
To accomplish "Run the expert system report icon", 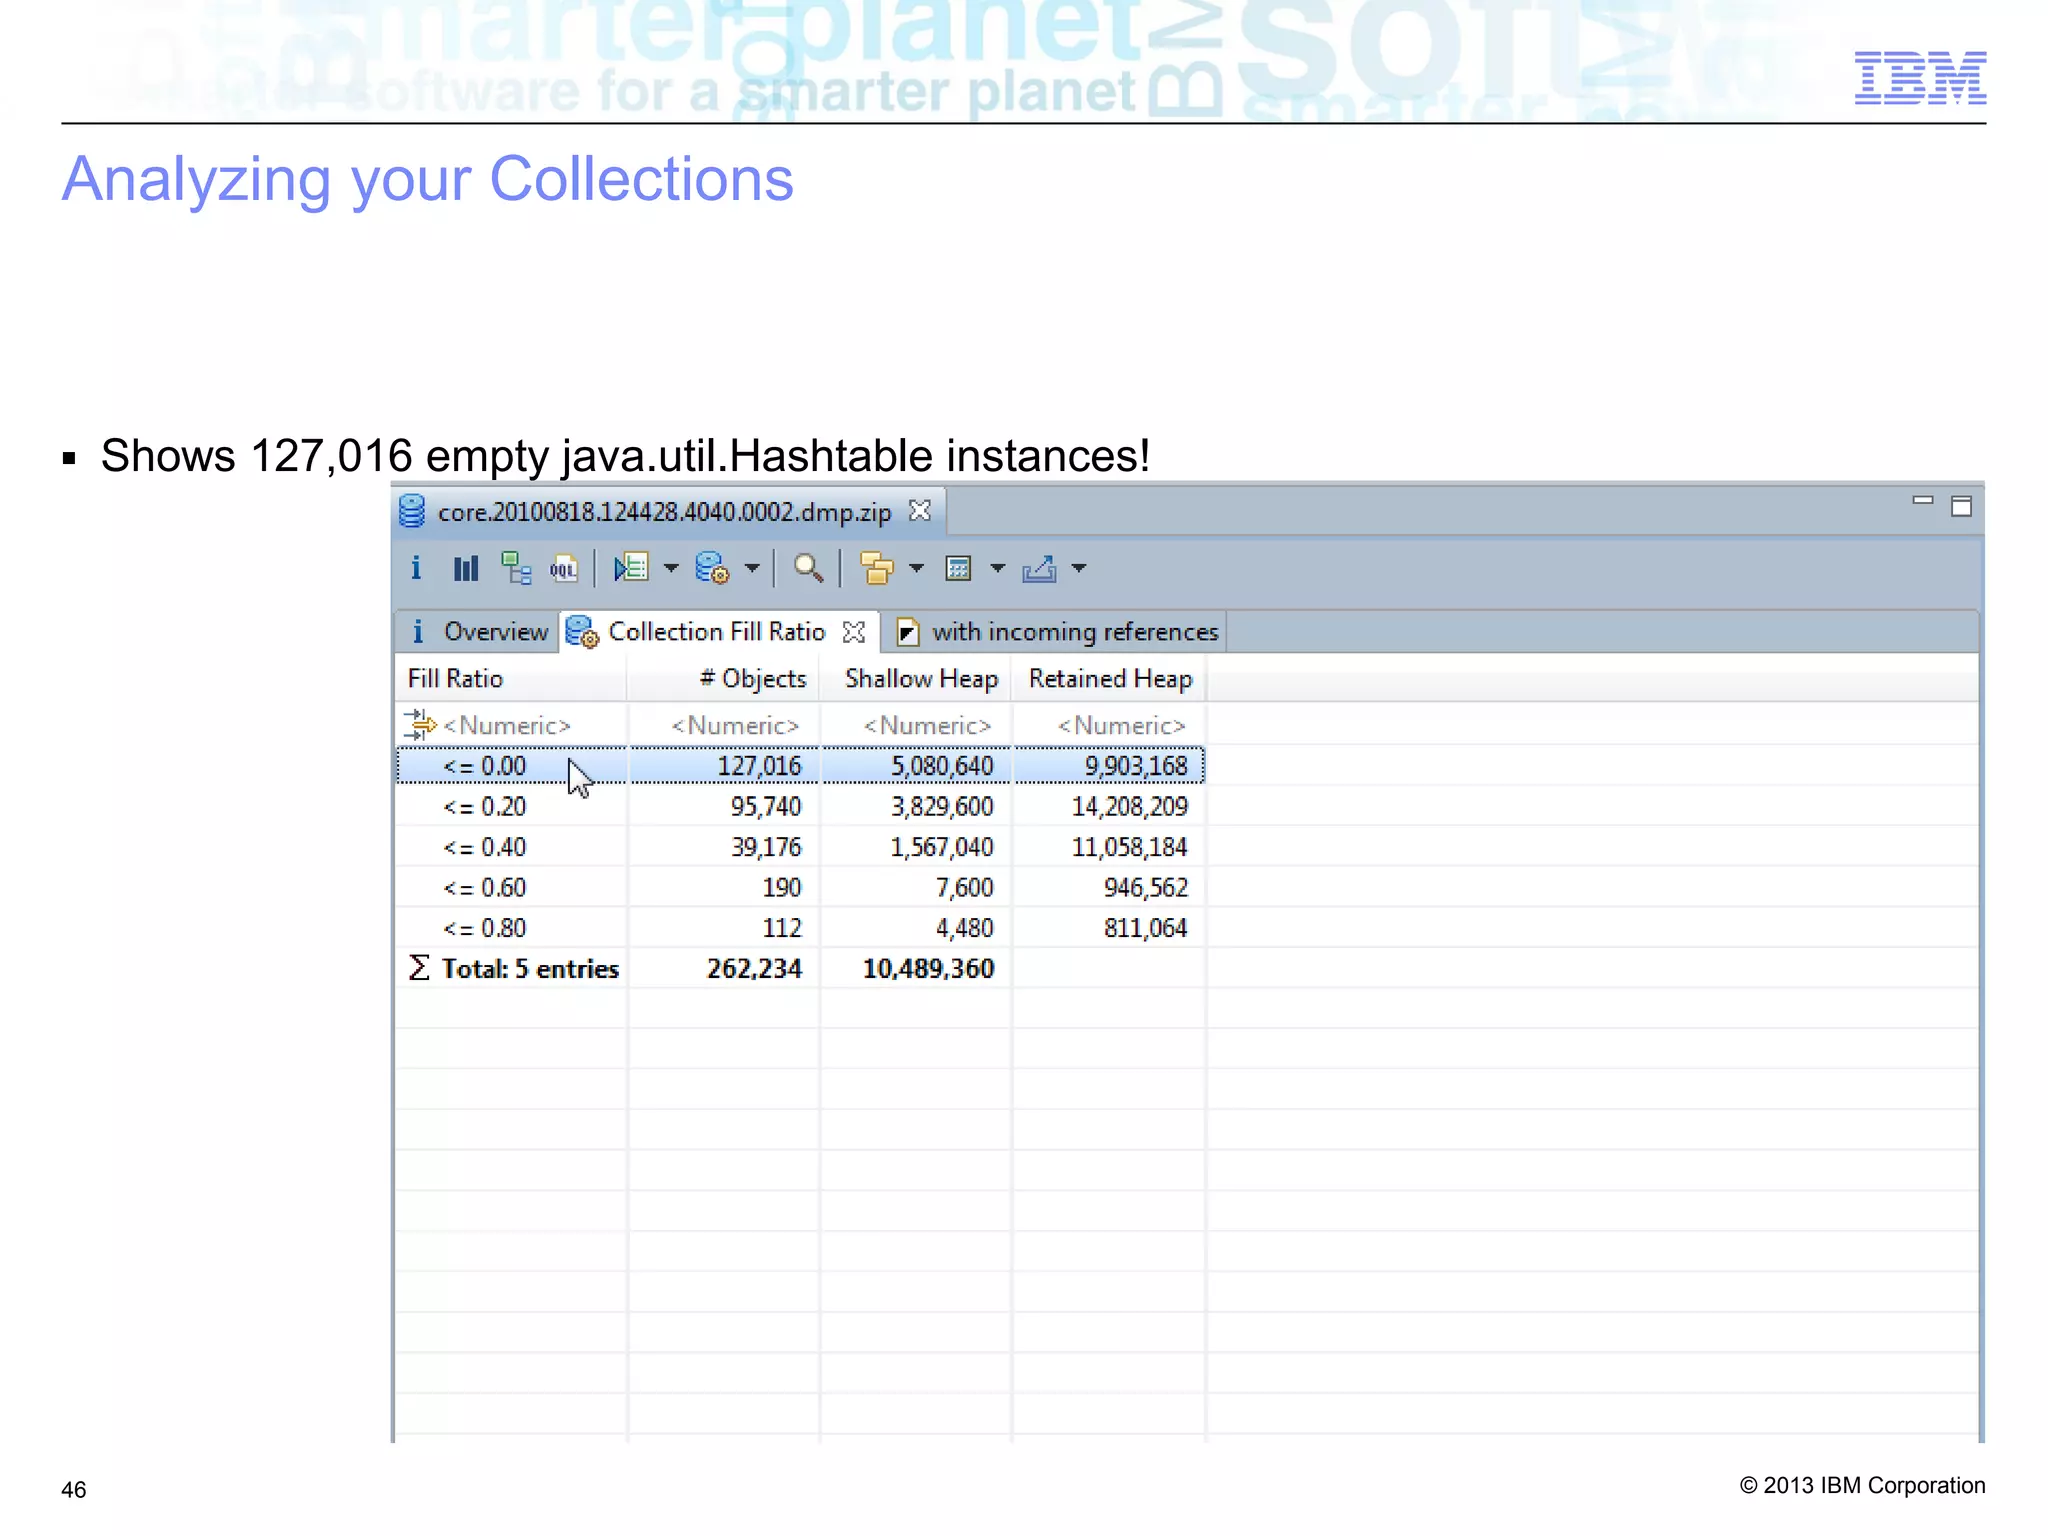I will click(632, 569).
